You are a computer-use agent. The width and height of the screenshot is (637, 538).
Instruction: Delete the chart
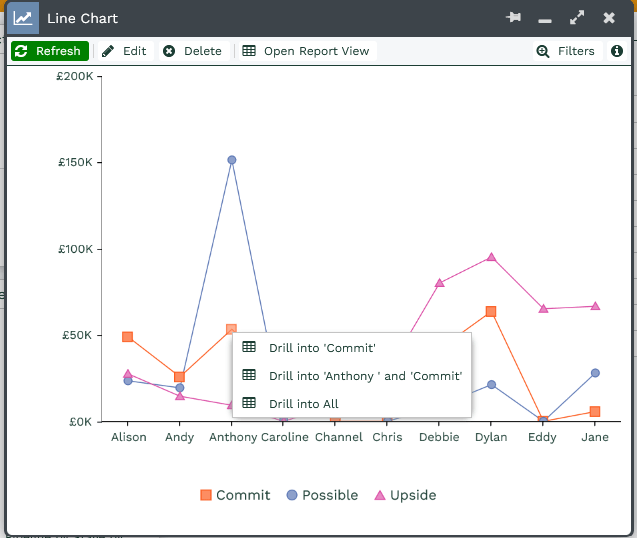click(193, 51)
